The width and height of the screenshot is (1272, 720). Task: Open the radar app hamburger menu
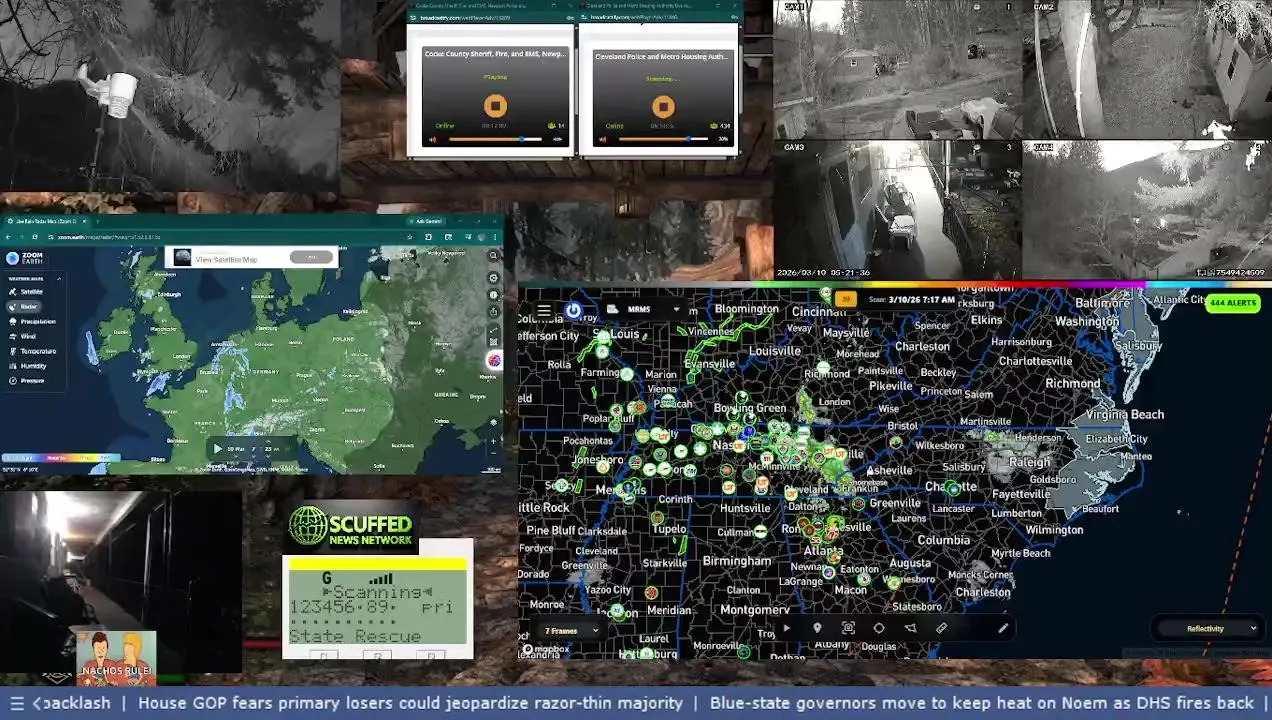(x=544, y=310)
